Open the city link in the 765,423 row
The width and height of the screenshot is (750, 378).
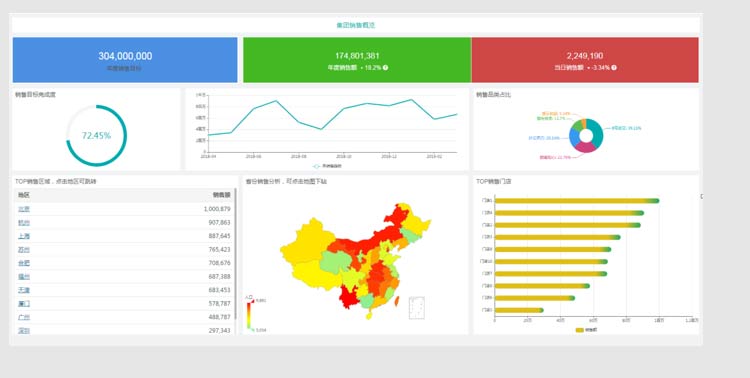[x=24, y=250]
